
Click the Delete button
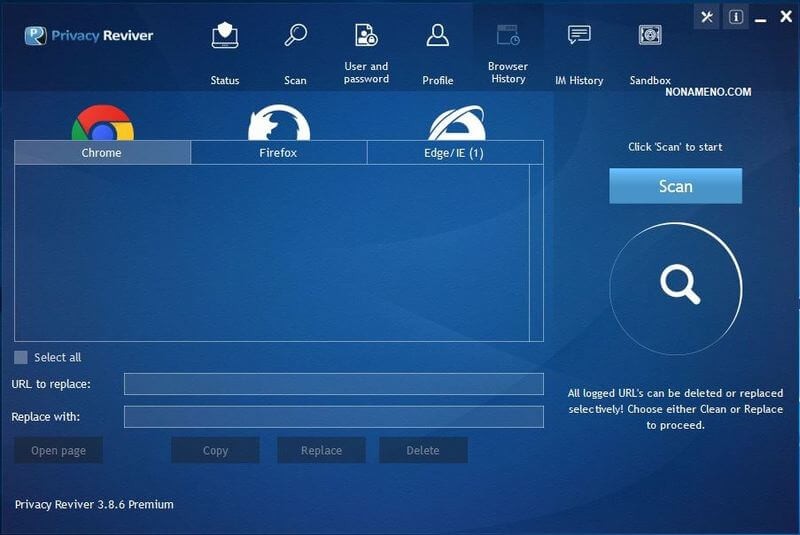tap(423, 450)
